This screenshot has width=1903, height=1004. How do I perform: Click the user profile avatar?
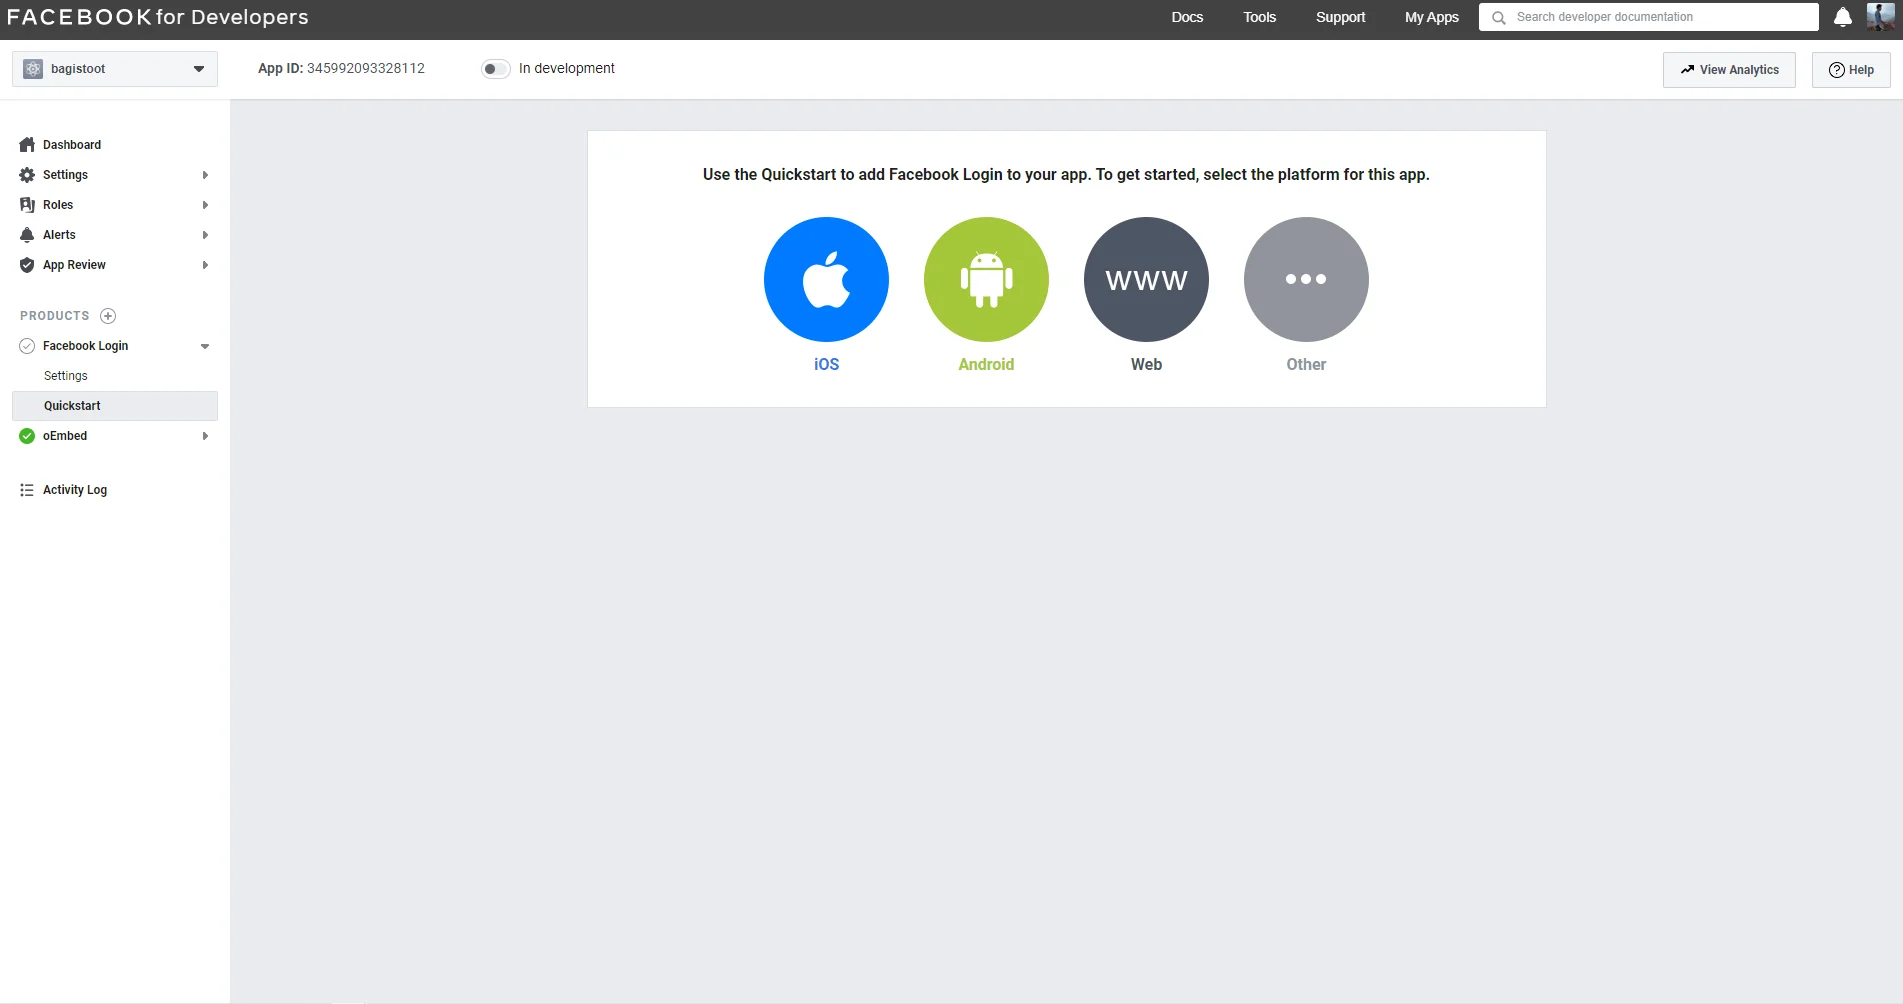click(1880, 17)
